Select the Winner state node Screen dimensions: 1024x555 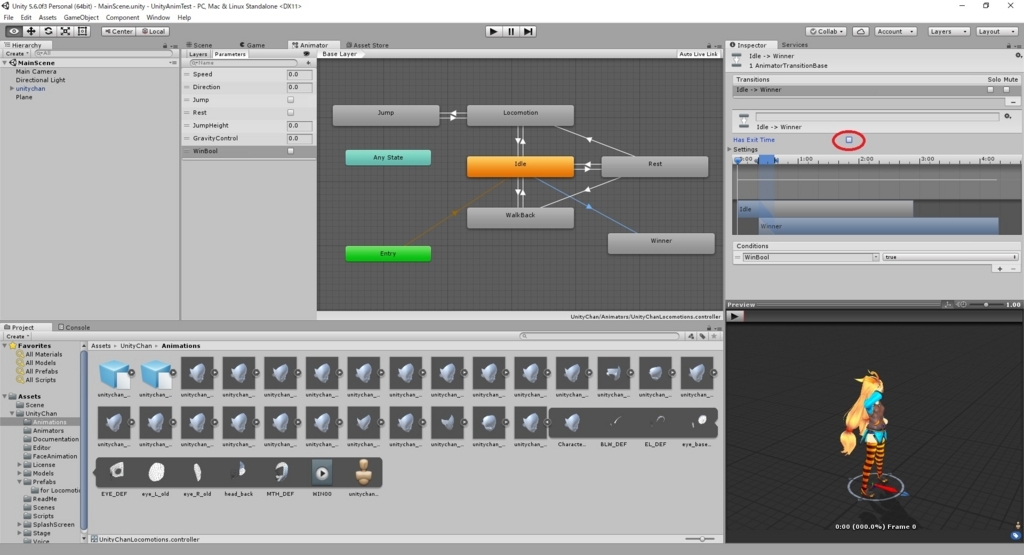point(661,244)
